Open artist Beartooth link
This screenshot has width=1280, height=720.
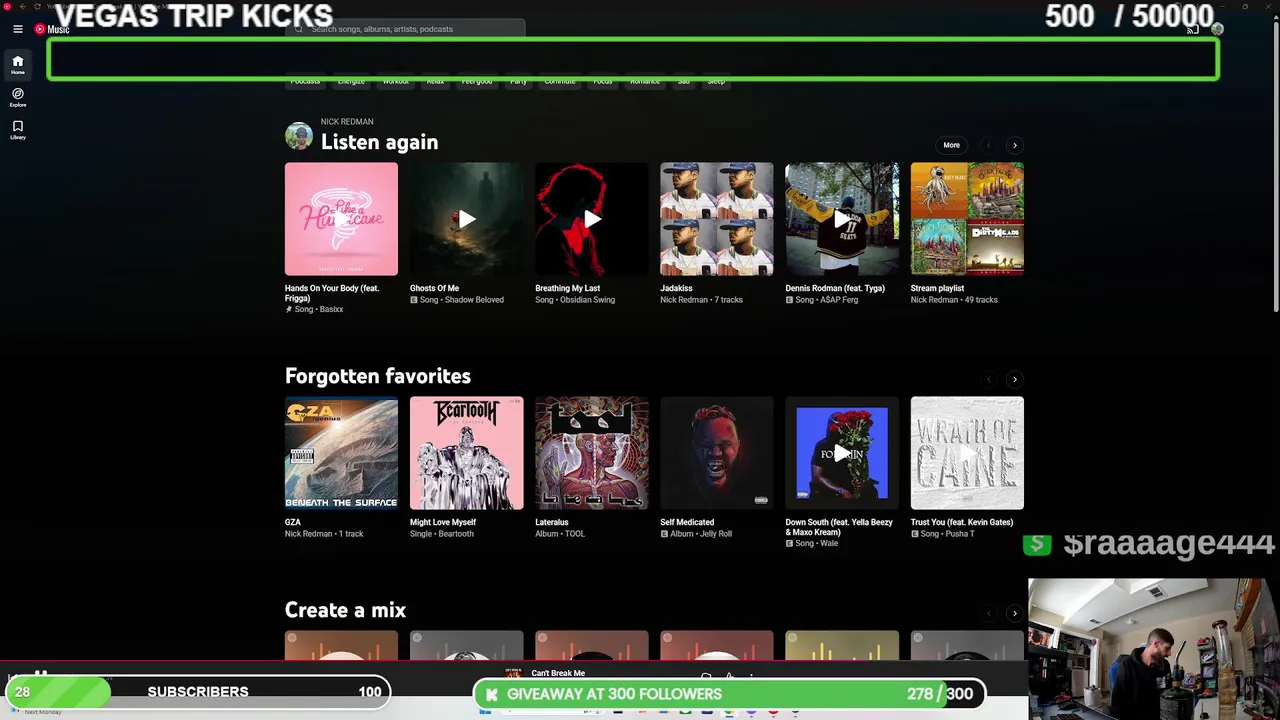point(456,534)
